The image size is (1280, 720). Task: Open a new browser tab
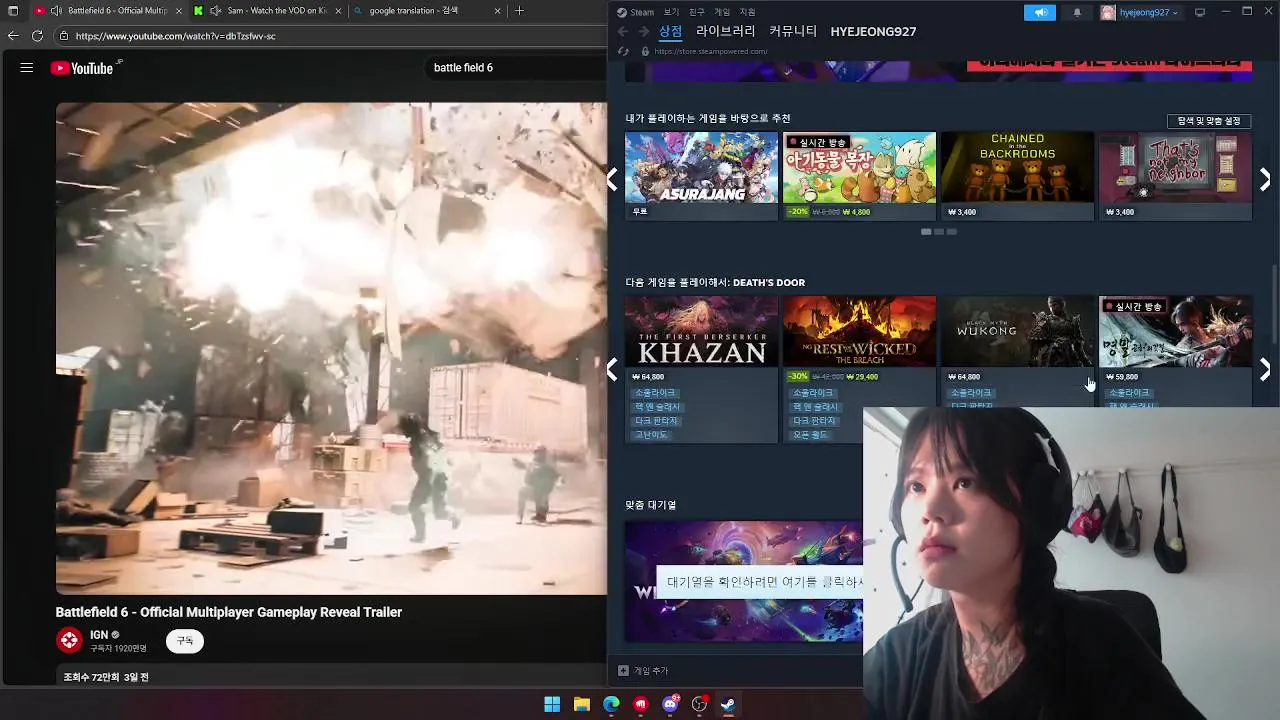(x=519, y=11)
